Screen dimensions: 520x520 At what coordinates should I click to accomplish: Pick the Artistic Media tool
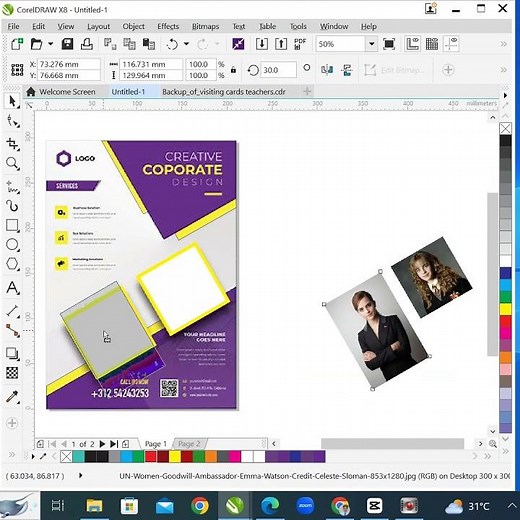(x=12, y=206)
